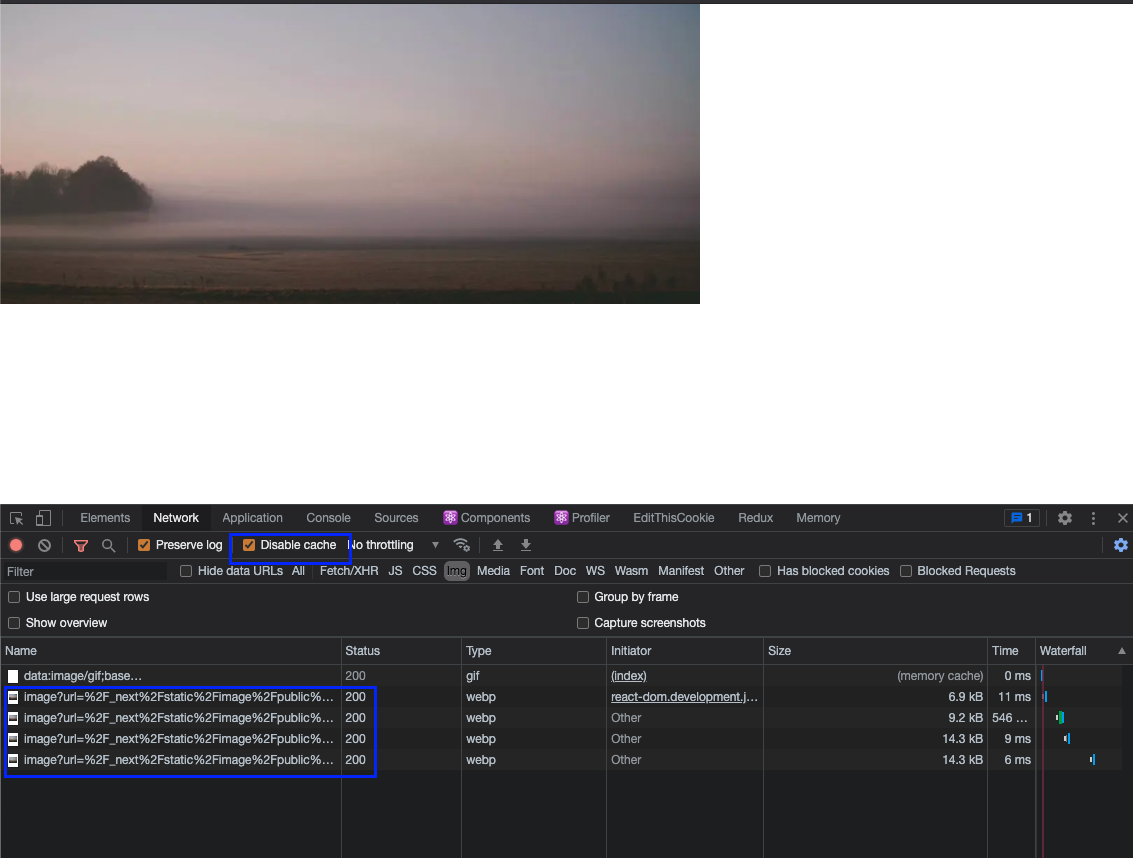Export HAR file with download arrow
The height and width of the screenshot is (858, 1133).
click(x=526, y=545)
